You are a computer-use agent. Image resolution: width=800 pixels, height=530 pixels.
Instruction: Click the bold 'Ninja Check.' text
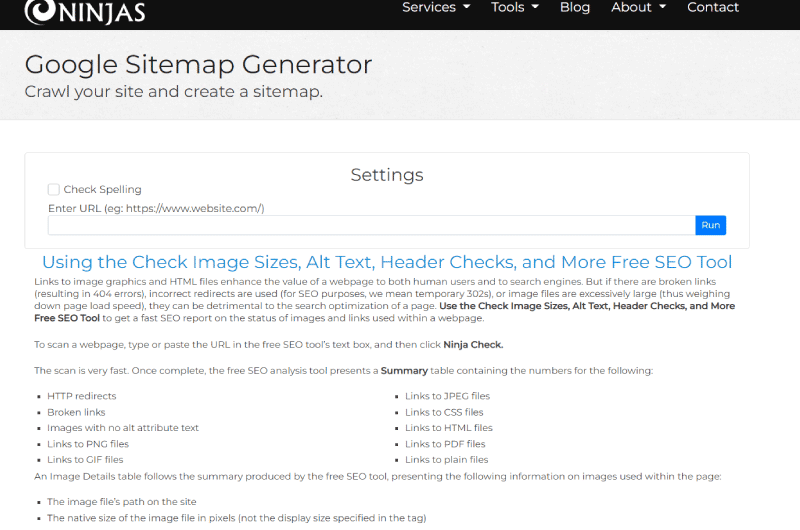pyautogui.click(x=473, y=345)
